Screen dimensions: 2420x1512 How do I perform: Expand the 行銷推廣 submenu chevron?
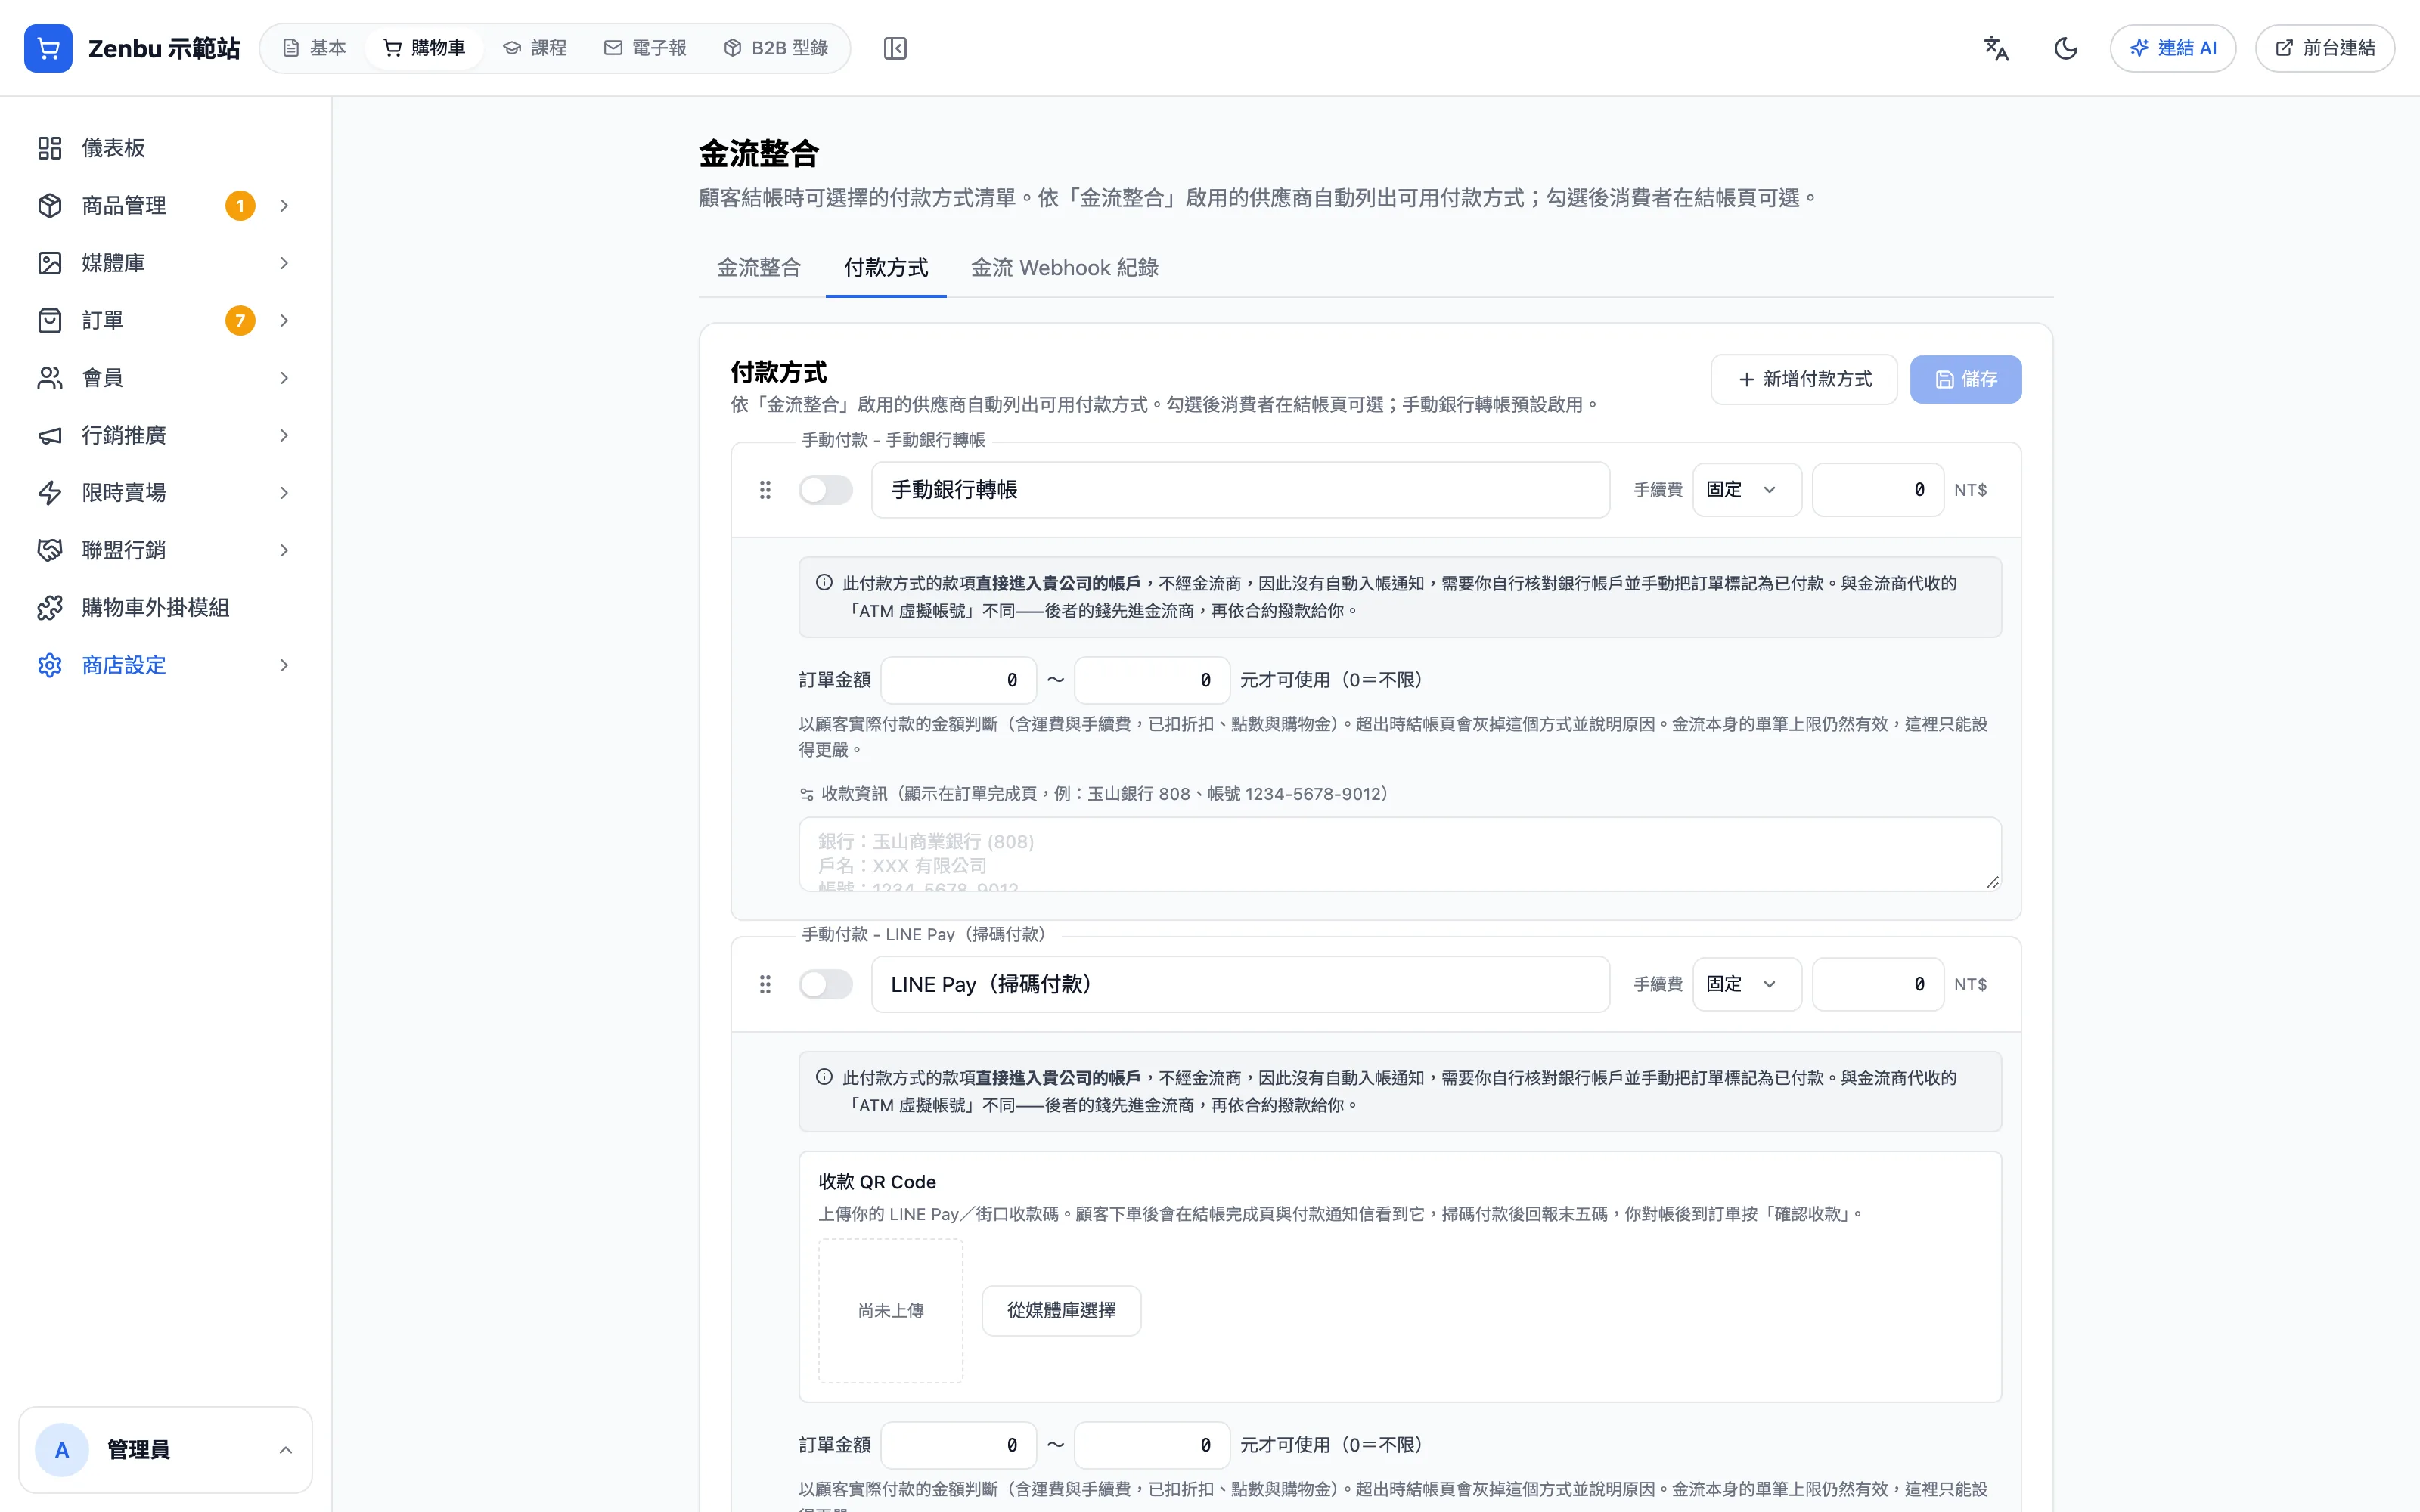[284, 435]
